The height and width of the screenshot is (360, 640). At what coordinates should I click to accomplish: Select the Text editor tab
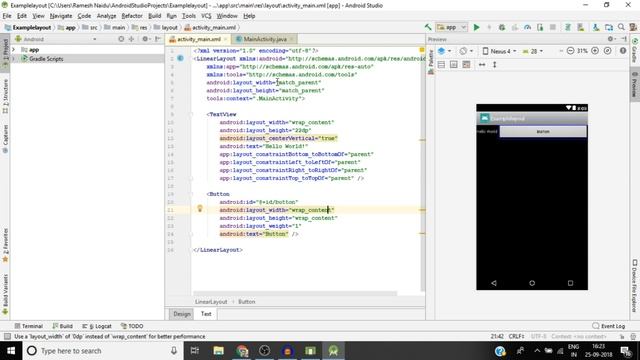coord(206,314)
